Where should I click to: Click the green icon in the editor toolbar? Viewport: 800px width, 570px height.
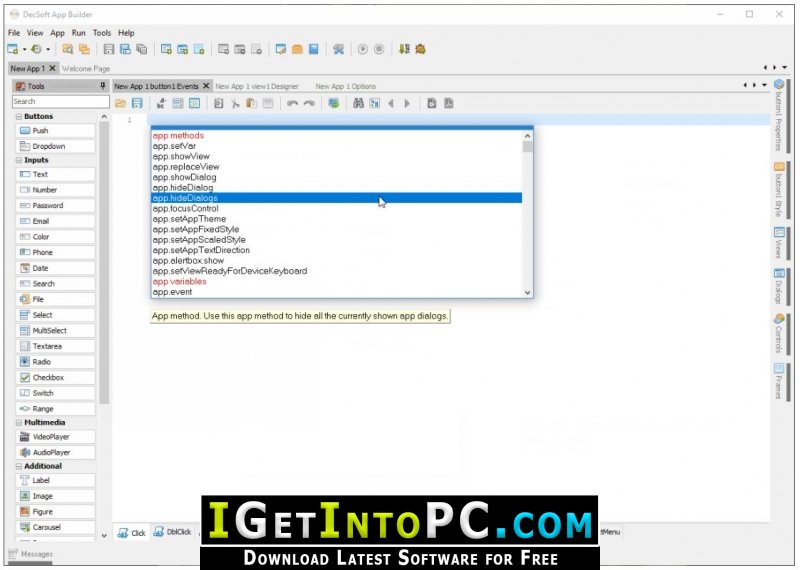pos(334,104)
